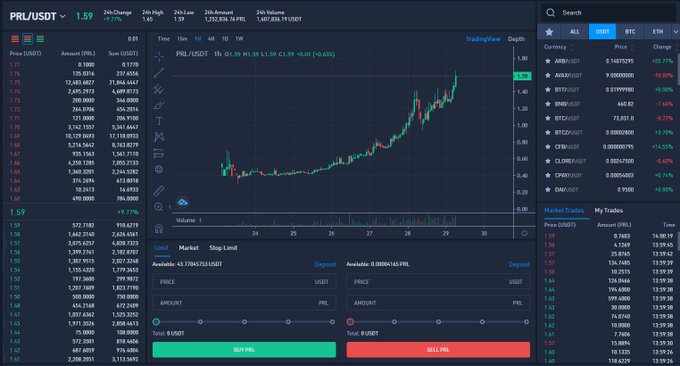
Task: Filter markets by the ALL tab
Action: click(575, 32)
